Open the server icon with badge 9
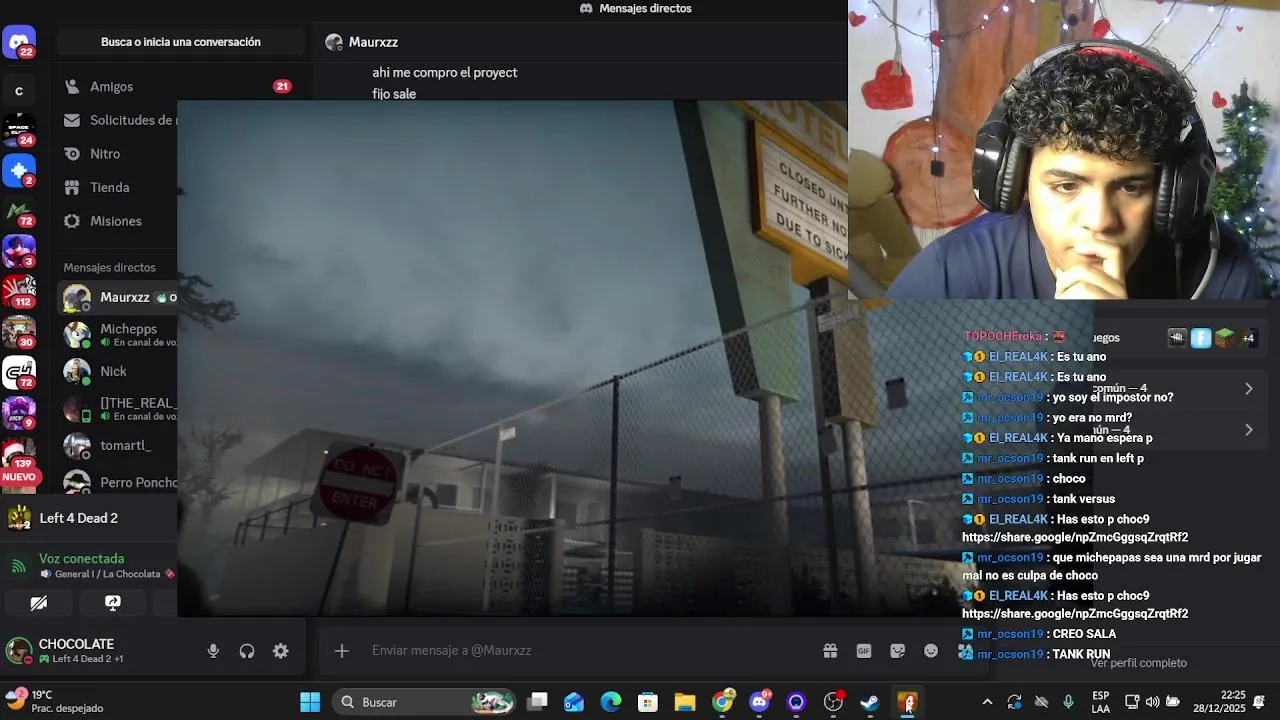The image size is (1280, 720). (19, 413)
